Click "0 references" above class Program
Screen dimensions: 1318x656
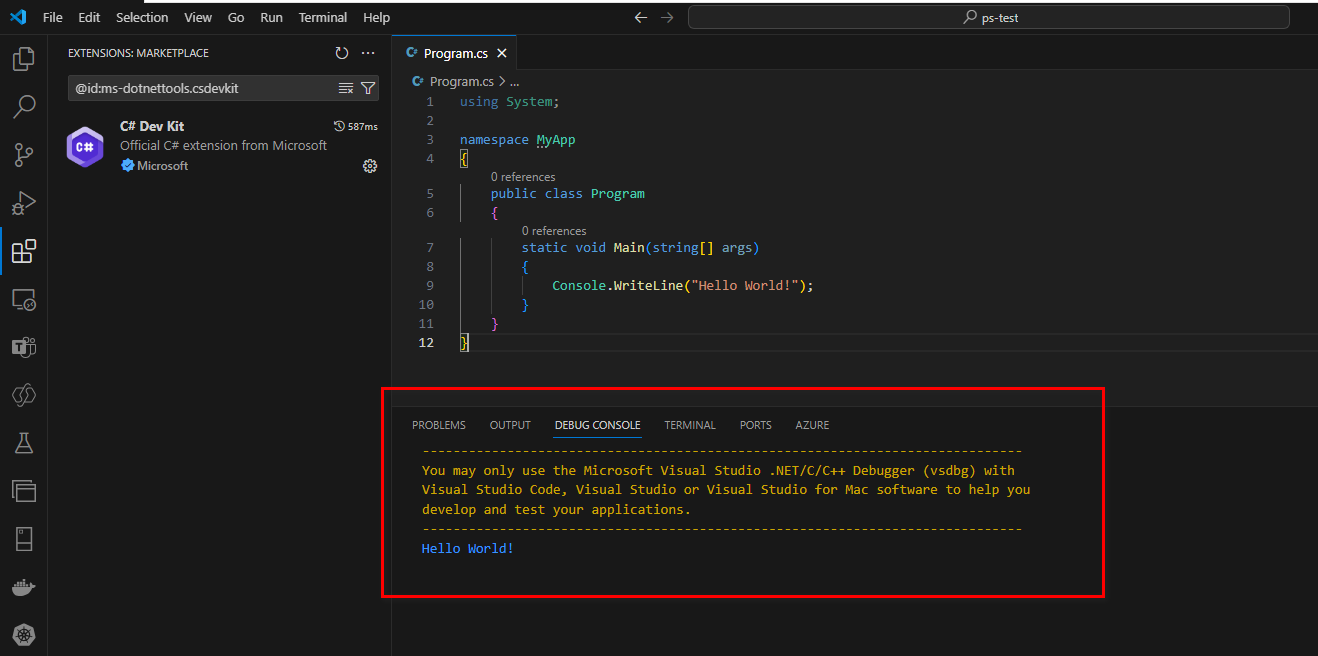tap(523, 177)
